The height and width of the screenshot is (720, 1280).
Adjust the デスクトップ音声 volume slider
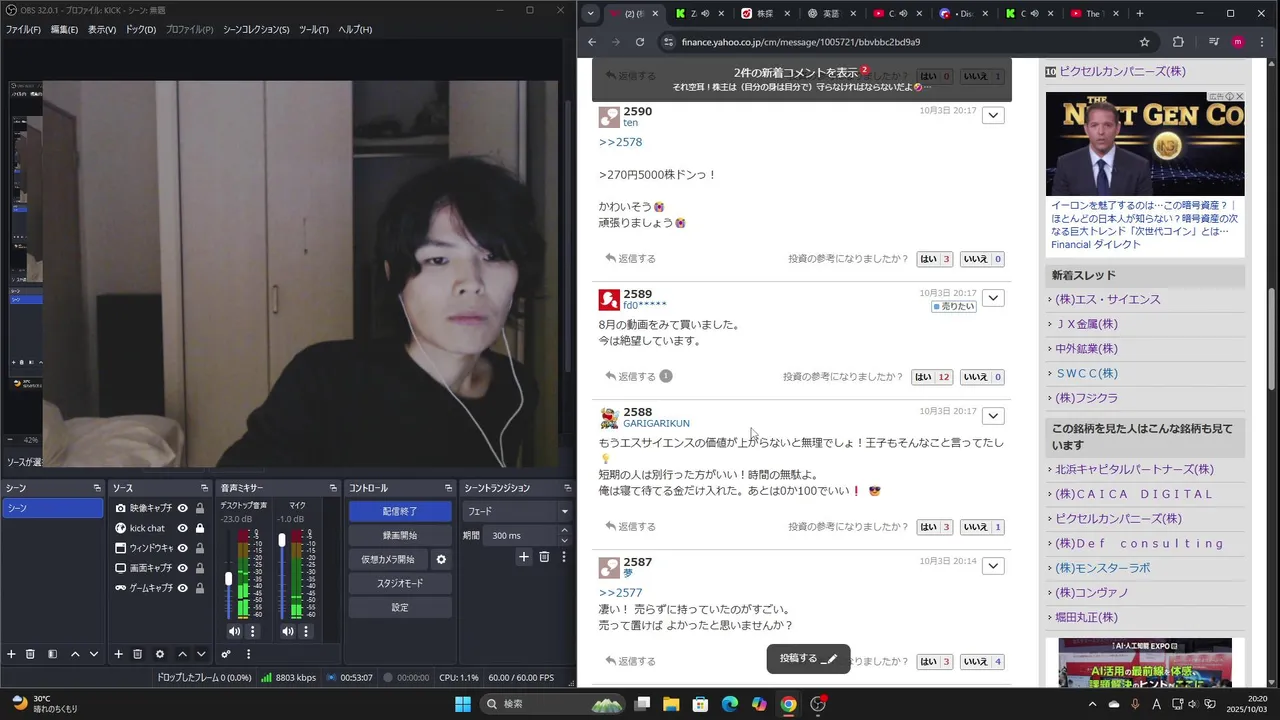229,578
